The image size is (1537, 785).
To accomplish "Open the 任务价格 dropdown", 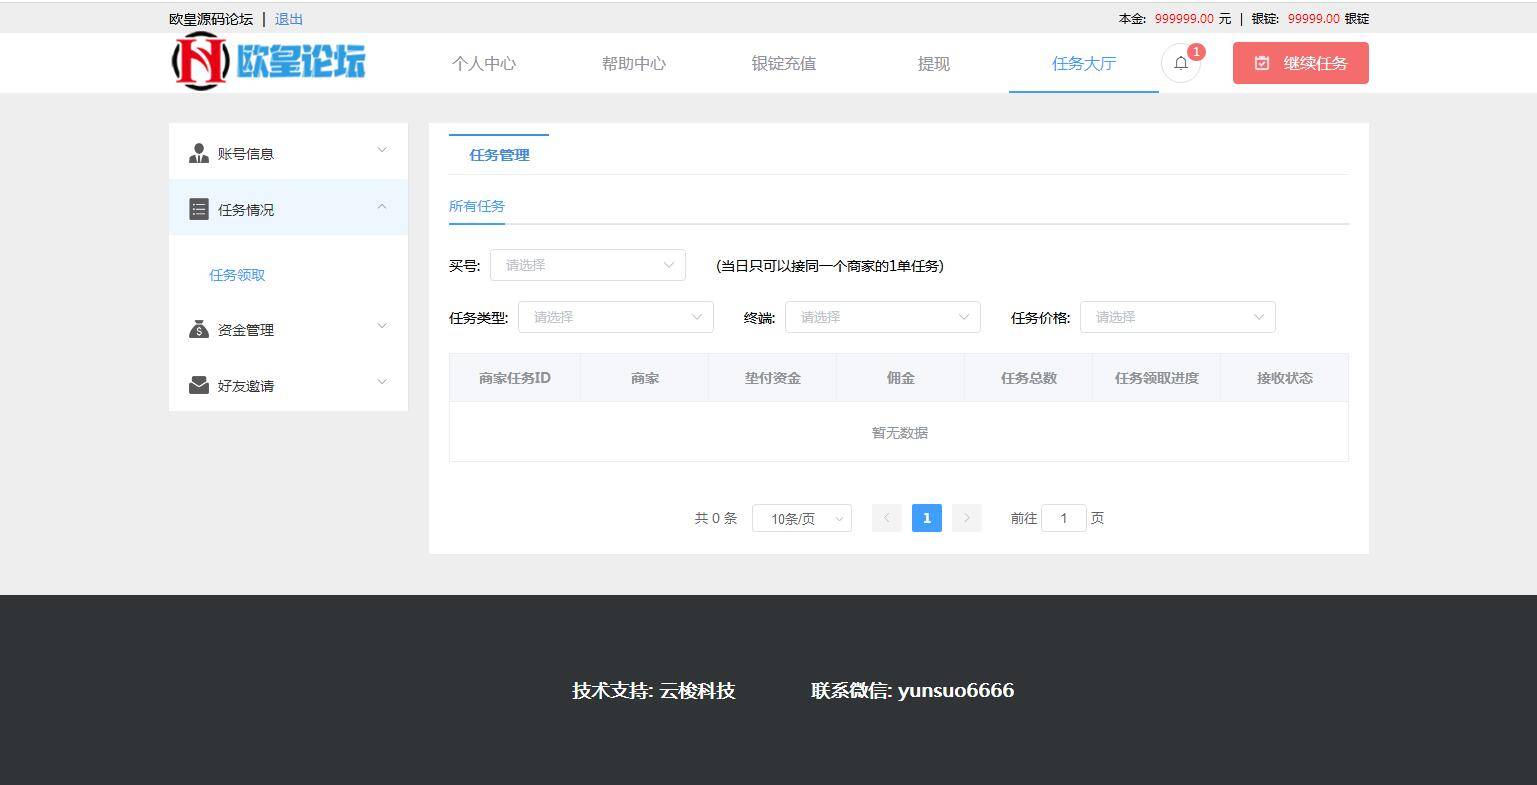I will coord(1176,316).
